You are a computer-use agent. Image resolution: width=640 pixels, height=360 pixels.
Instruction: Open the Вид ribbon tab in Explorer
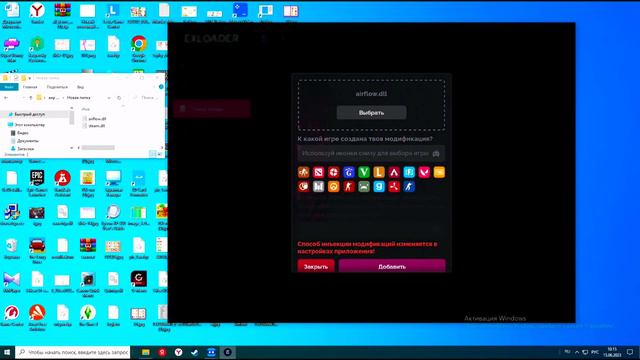[80, 87]
